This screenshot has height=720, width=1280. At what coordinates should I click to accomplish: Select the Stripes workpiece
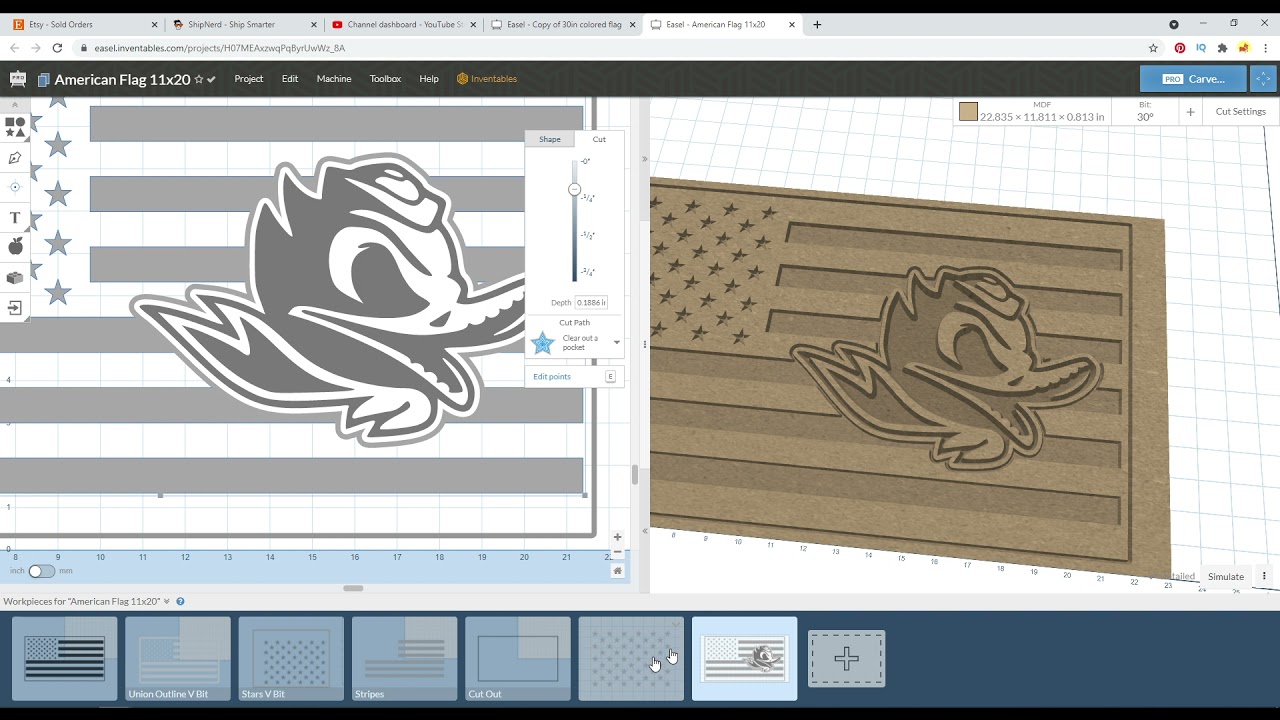pyautogui.click(x=405, y=658)
